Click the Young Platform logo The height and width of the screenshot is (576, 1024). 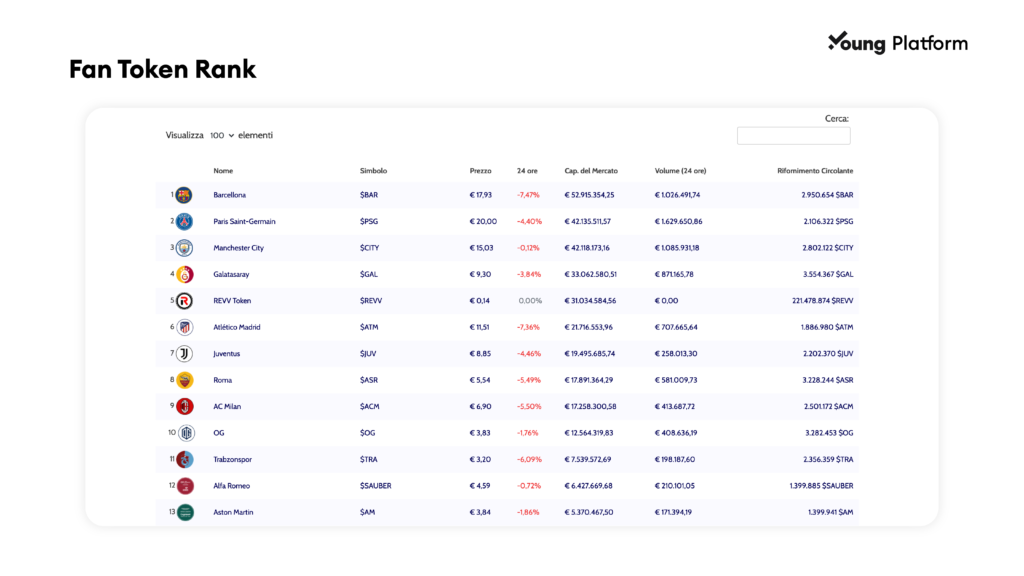898,43
